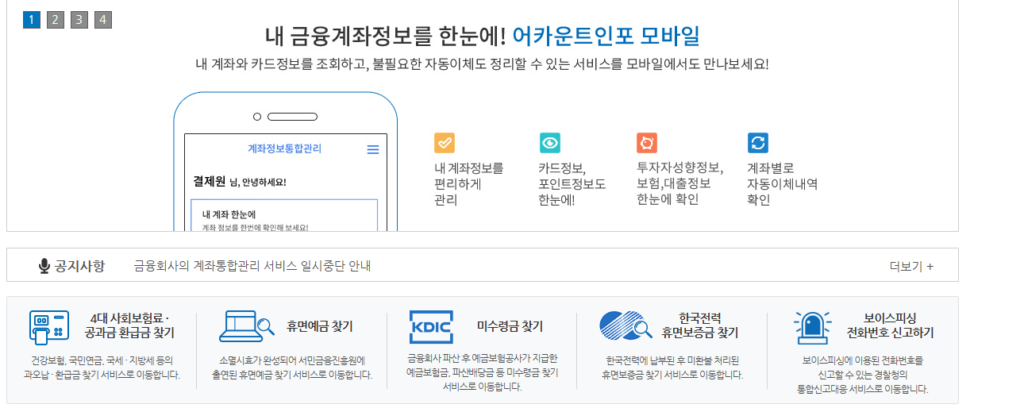Screen dimensions: 1024x412
Task: Click the 내 계좌 한눈에 card
Action: (284, 215)
